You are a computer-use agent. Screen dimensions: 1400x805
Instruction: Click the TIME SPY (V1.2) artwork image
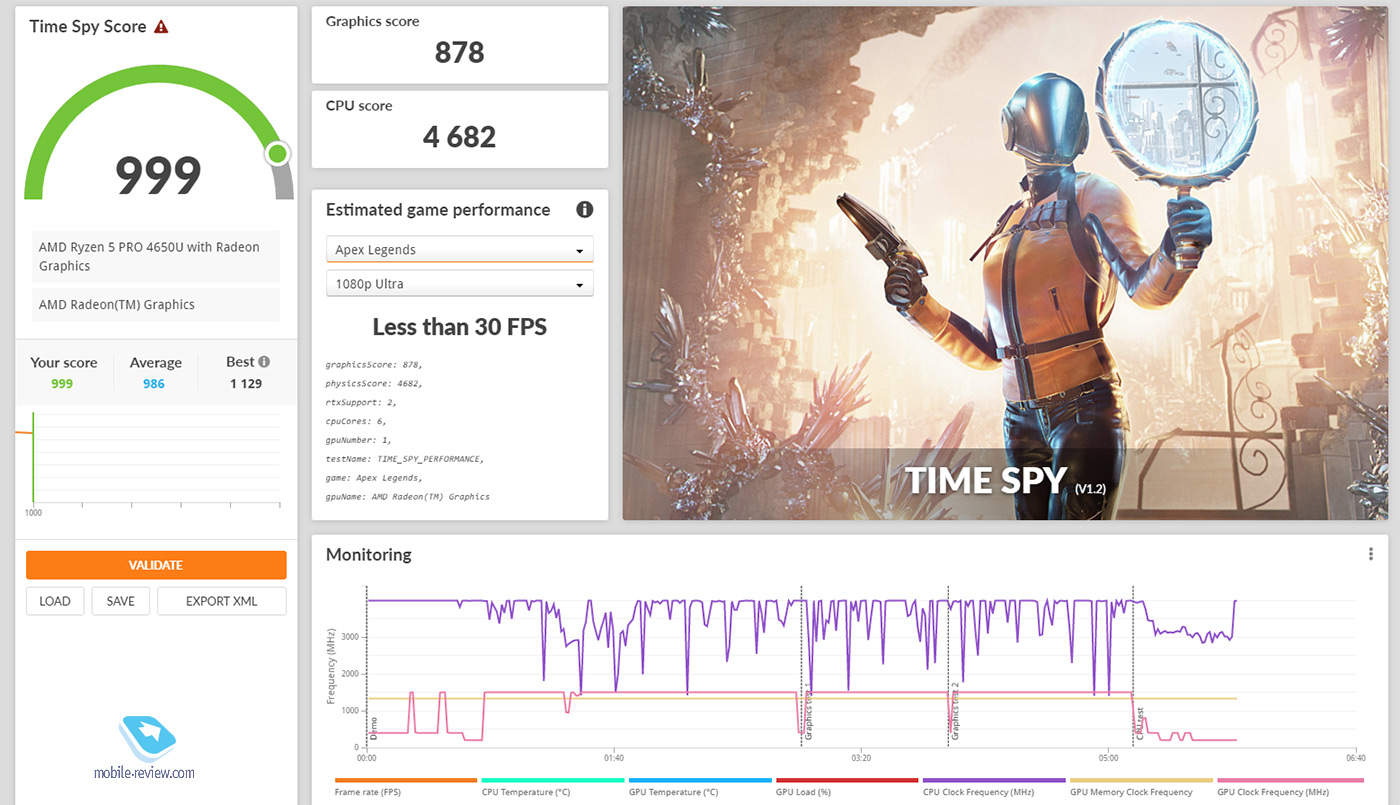pos(1005,263)
